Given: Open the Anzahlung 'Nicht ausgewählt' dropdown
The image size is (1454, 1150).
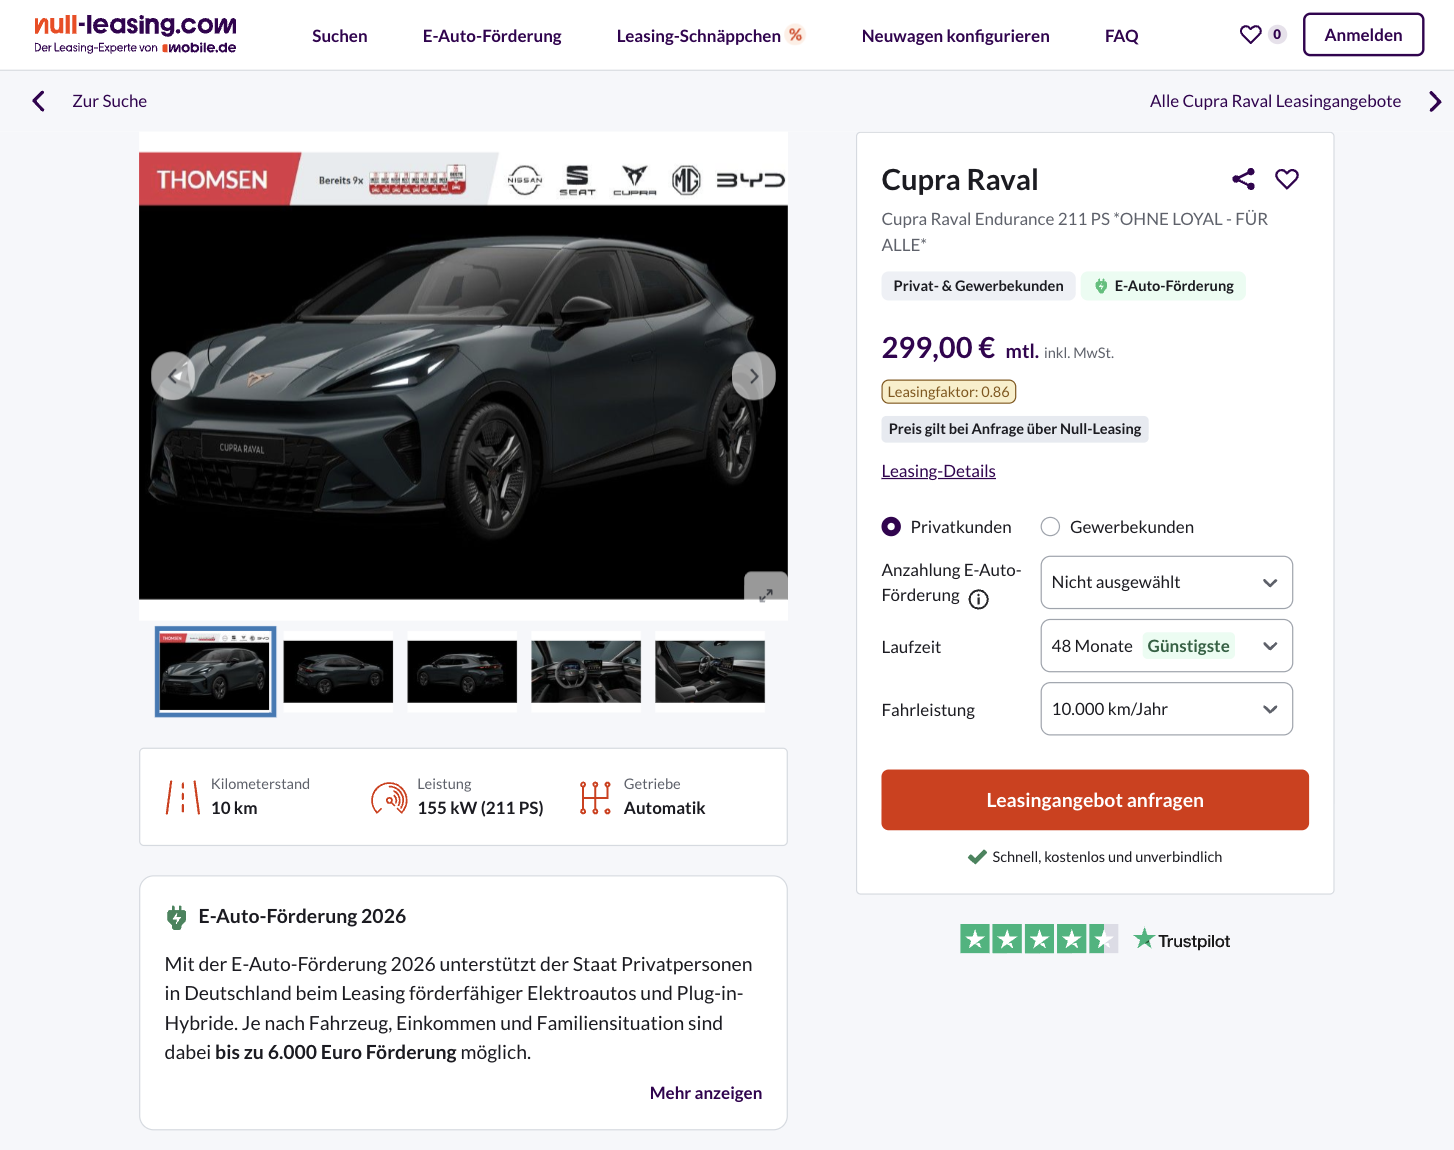Looking at the screenshot, I should 1166,582.
